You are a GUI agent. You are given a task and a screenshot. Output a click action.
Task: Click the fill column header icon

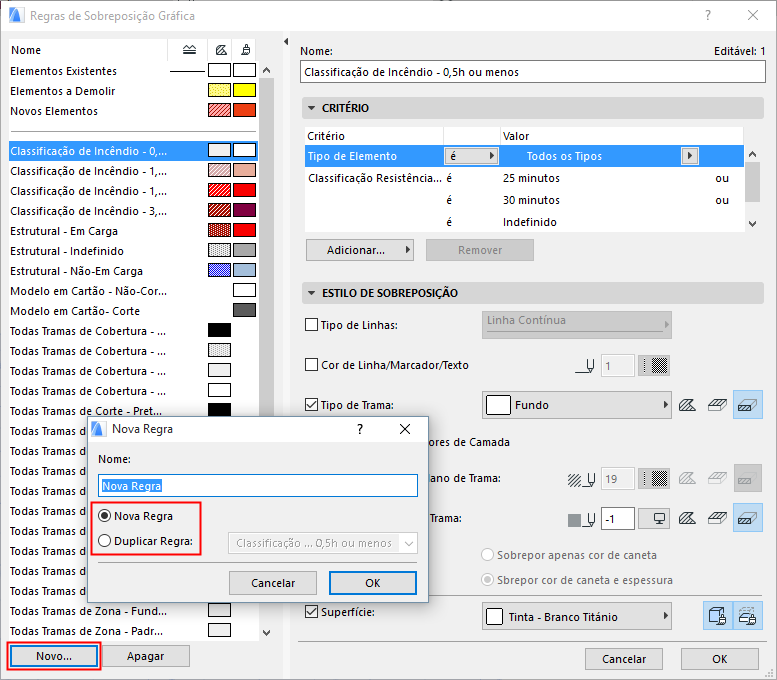click(221, 50)
